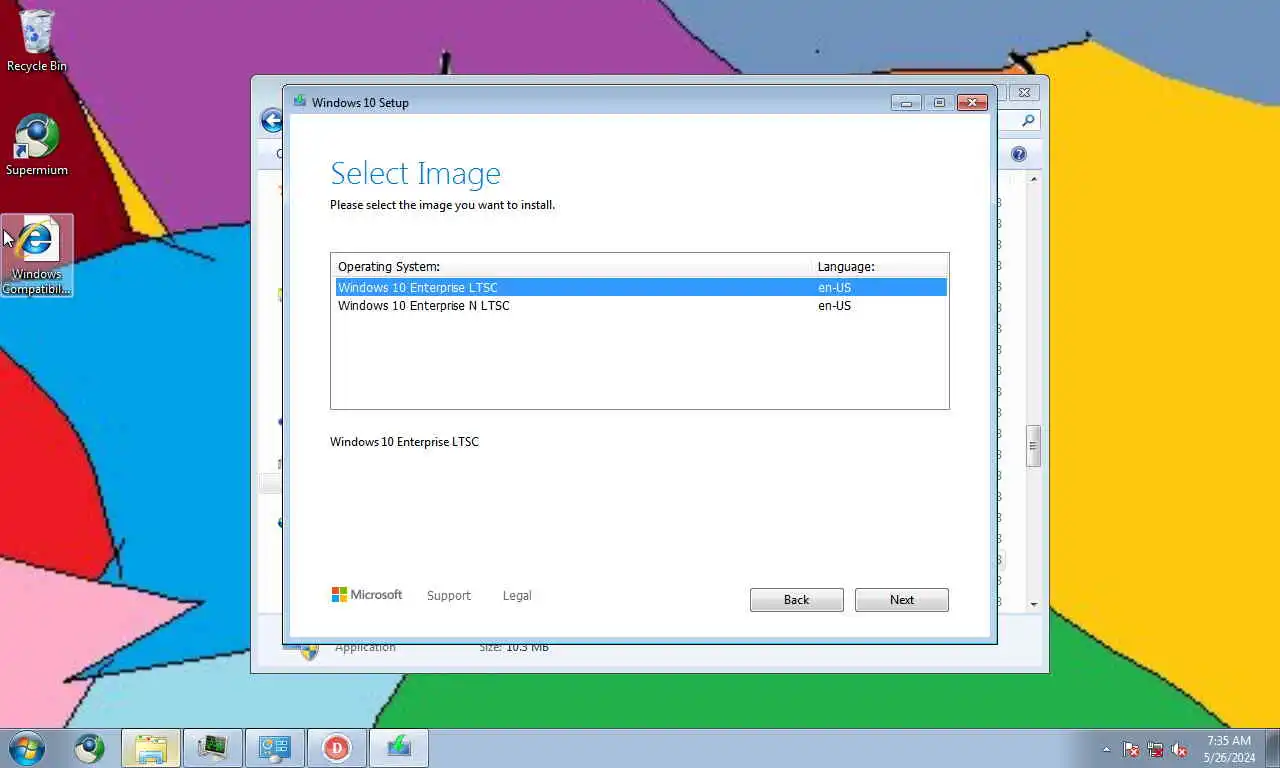Viewport: 1280px width, 768px height.
Task: Show hidden tray icons arrow
Action: [x=1106, y=749]
